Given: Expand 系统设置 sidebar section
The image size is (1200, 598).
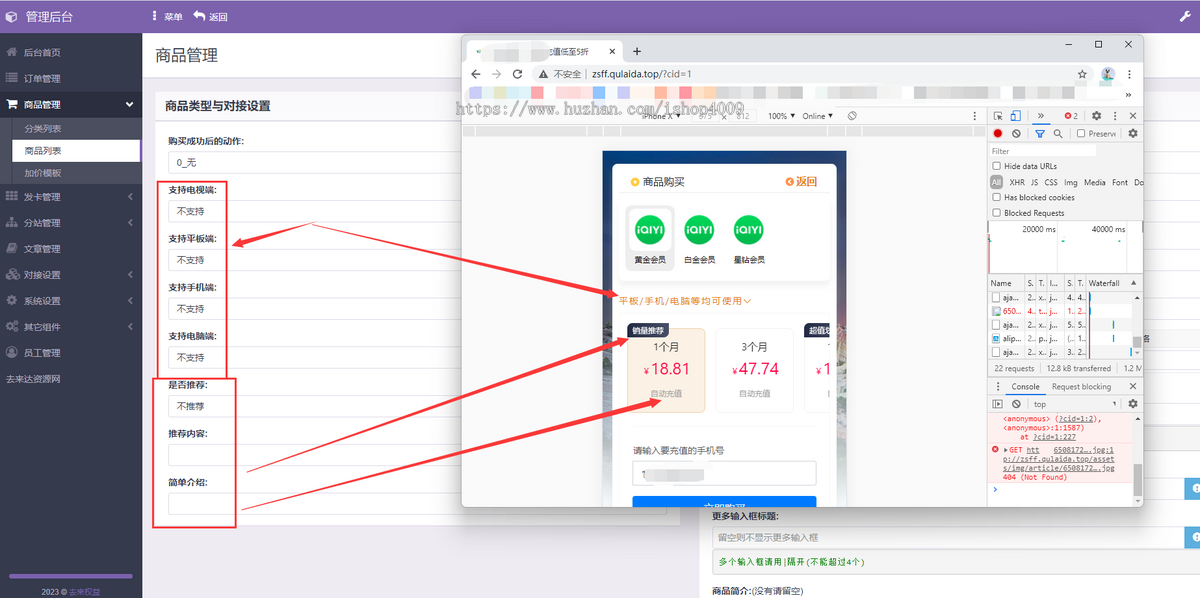Looking at the screenshot, I should pyautogui.click(x=71, y=300).
